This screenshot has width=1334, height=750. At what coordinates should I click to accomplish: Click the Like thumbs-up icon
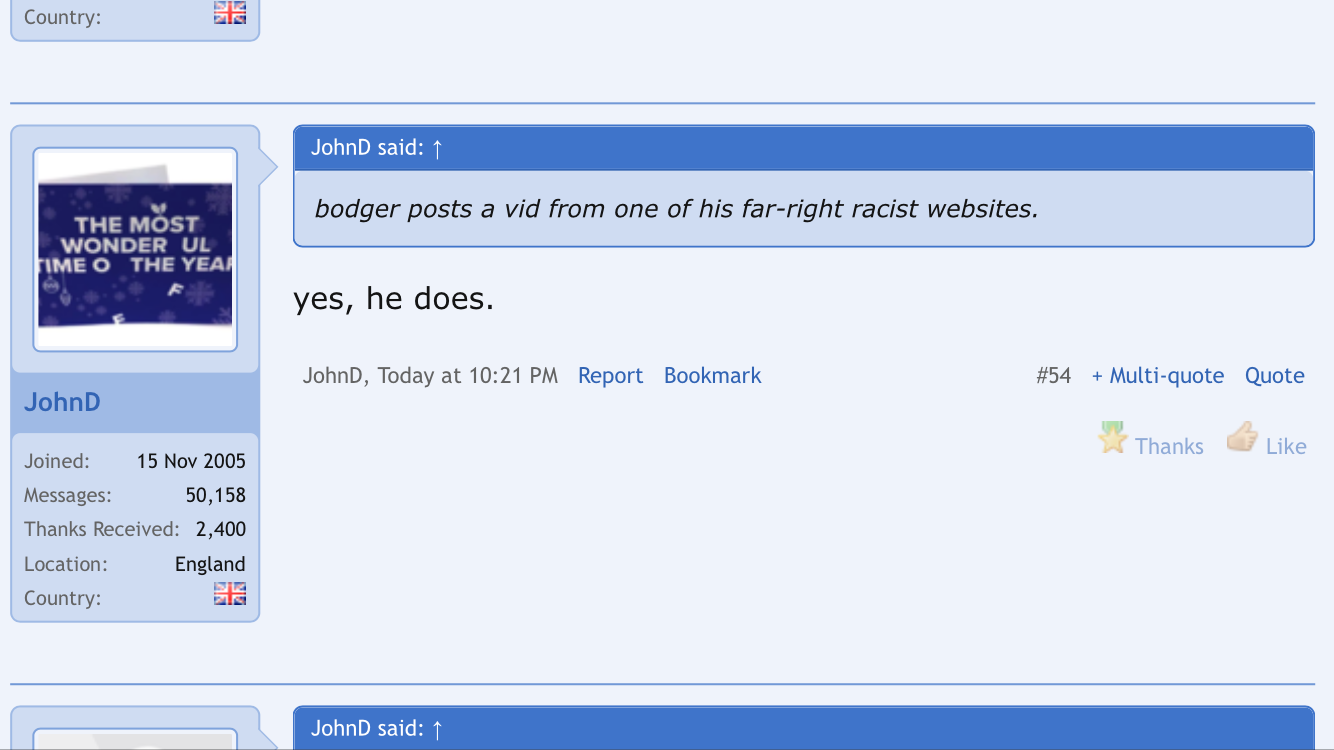coord(1242,437)
